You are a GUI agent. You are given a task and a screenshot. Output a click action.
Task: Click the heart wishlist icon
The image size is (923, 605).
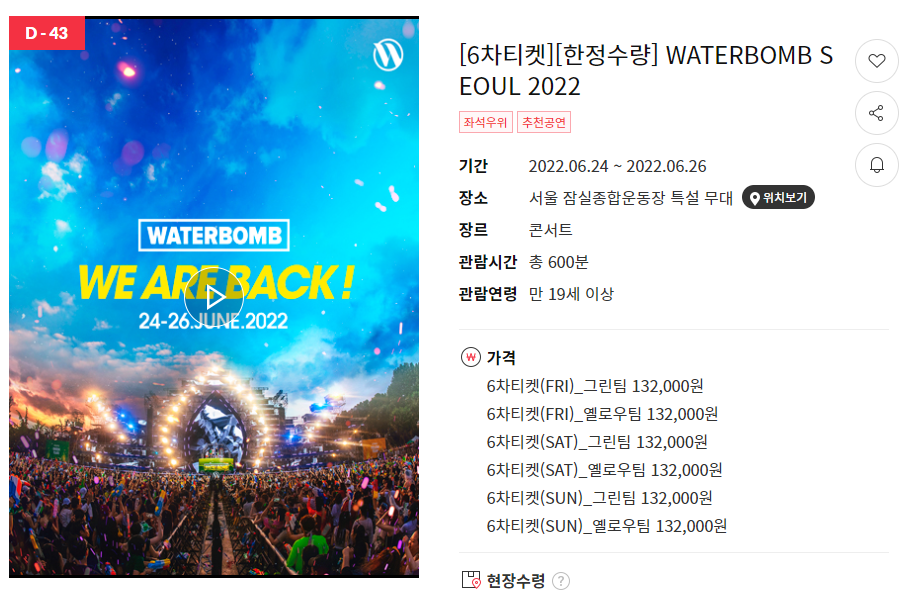click(x=876, y=61)
